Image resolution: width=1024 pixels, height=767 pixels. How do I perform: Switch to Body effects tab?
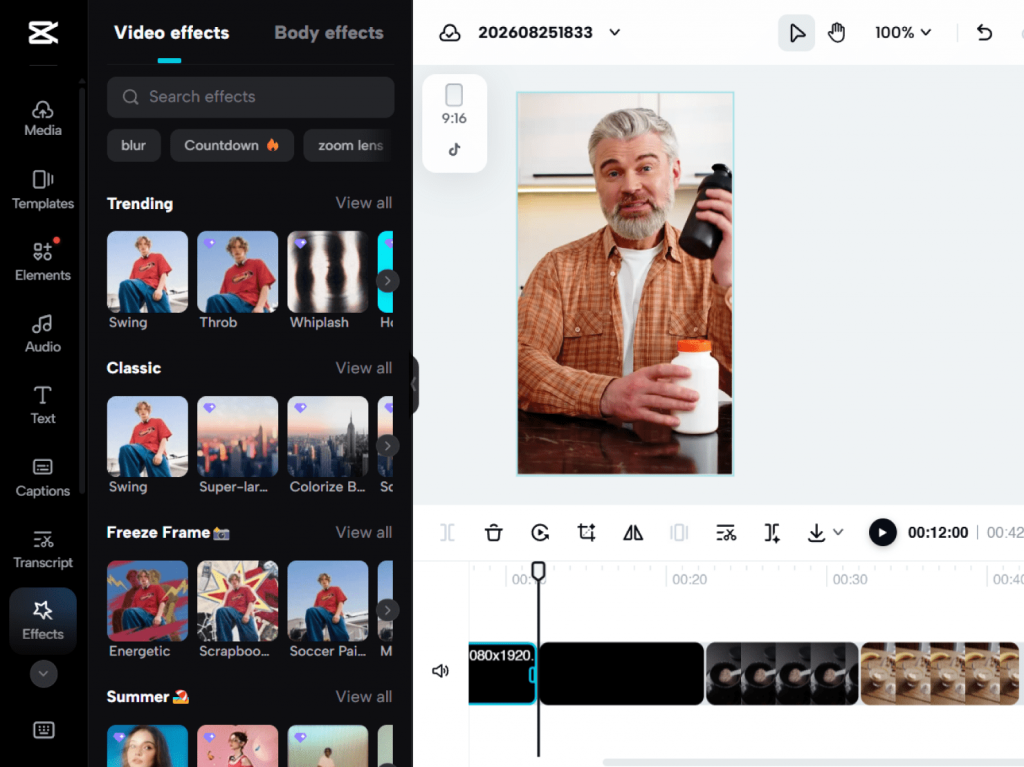pos(328,33)
